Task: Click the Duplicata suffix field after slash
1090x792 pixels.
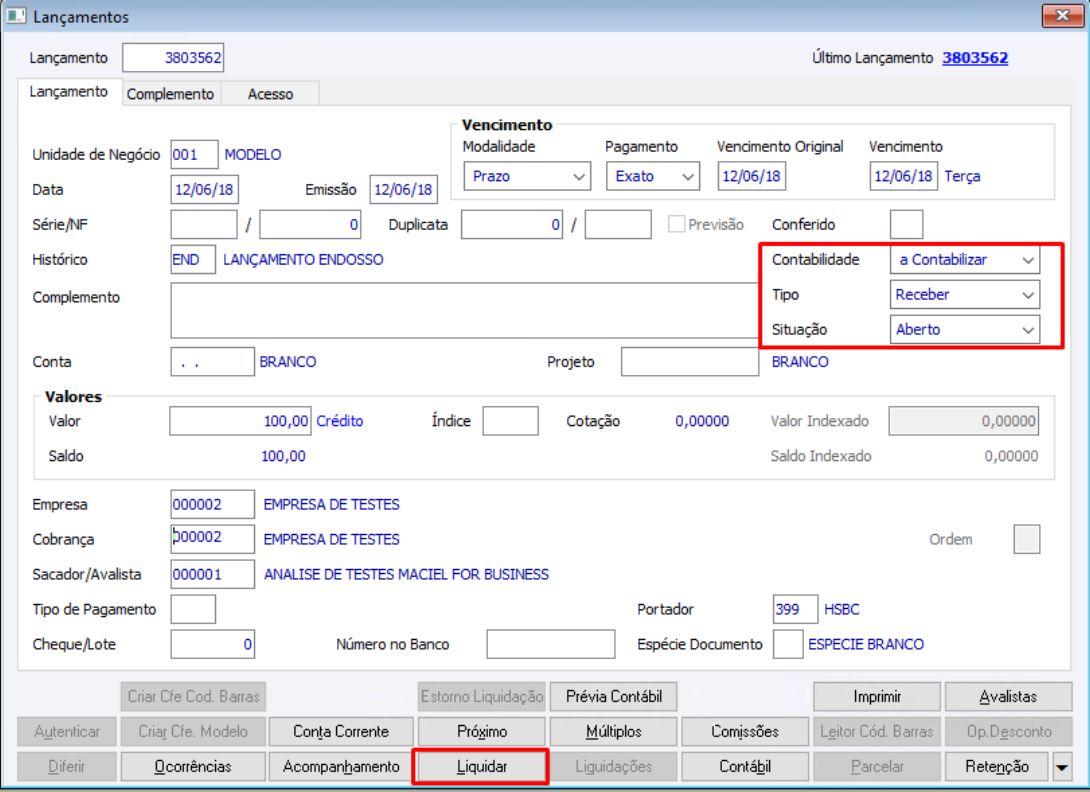Action: tap(618, 225)
